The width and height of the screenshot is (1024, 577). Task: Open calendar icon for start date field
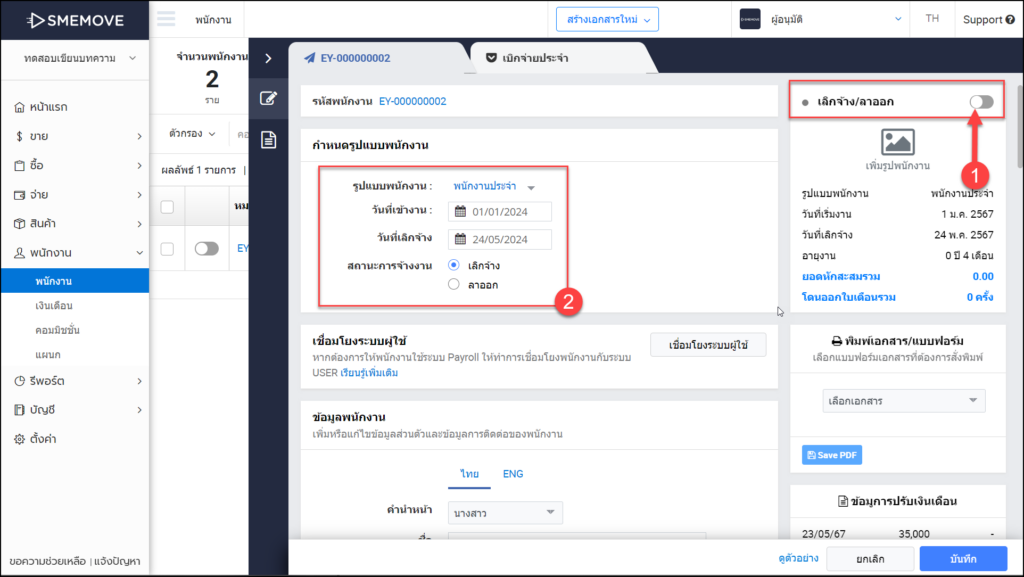click(460, 212)
